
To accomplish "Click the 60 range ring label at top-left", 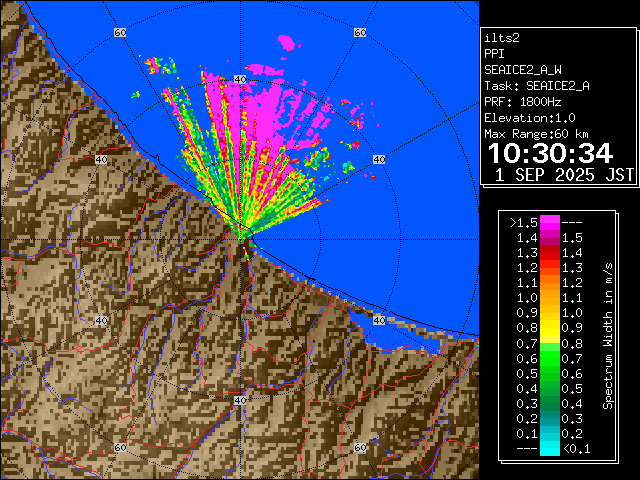I will pos(121,33).
